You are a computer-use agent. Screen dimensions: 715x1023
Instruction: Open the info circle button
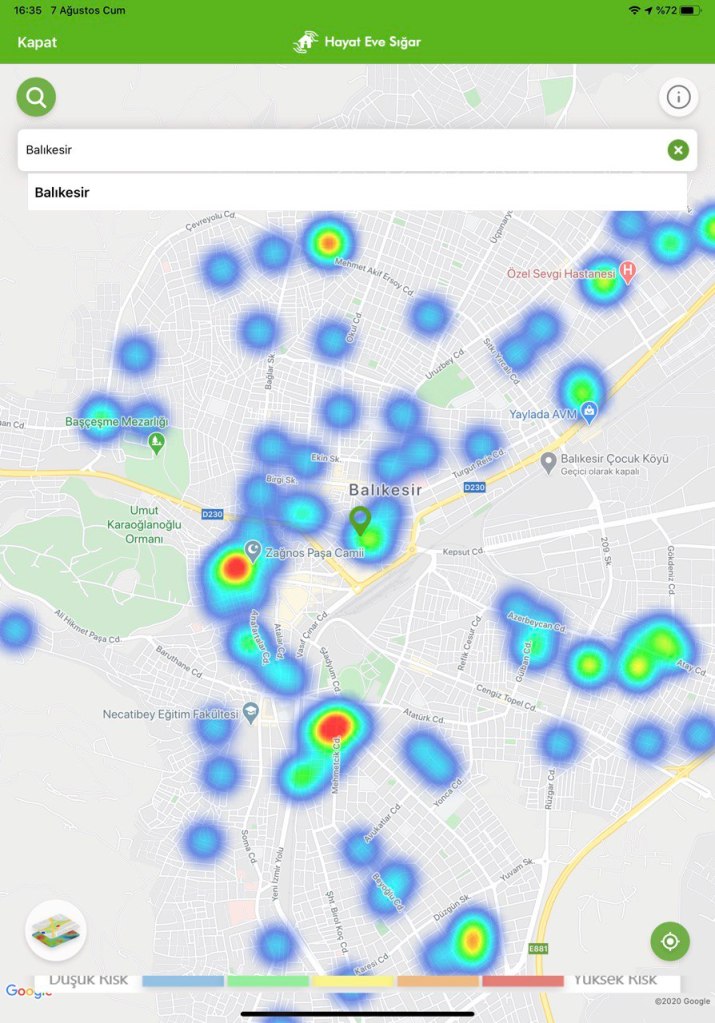coord(679,97)
